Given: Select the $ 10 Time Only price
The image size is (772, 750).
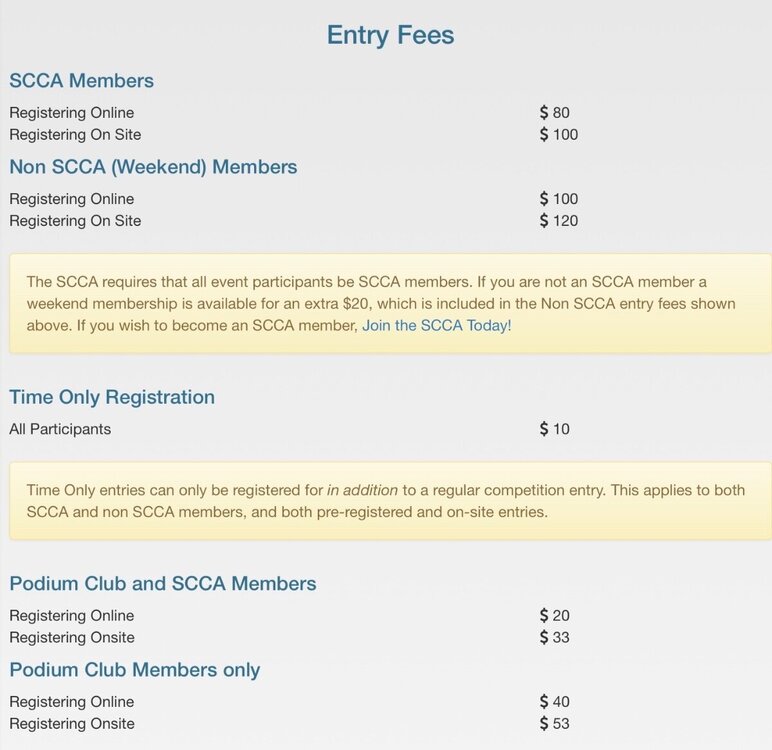Looking at the screenshot, I should coord(554,429).
